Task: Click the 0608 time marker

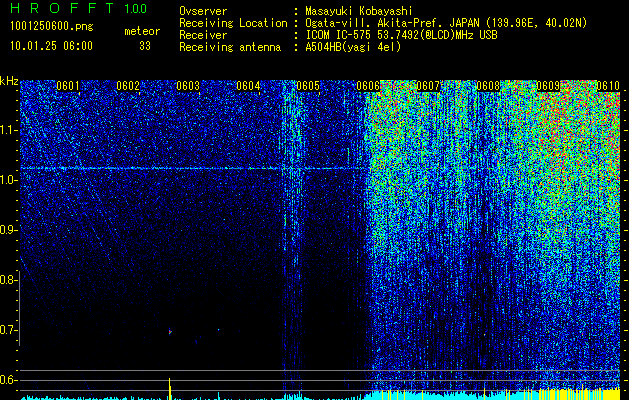Action: tap(488, 86)
